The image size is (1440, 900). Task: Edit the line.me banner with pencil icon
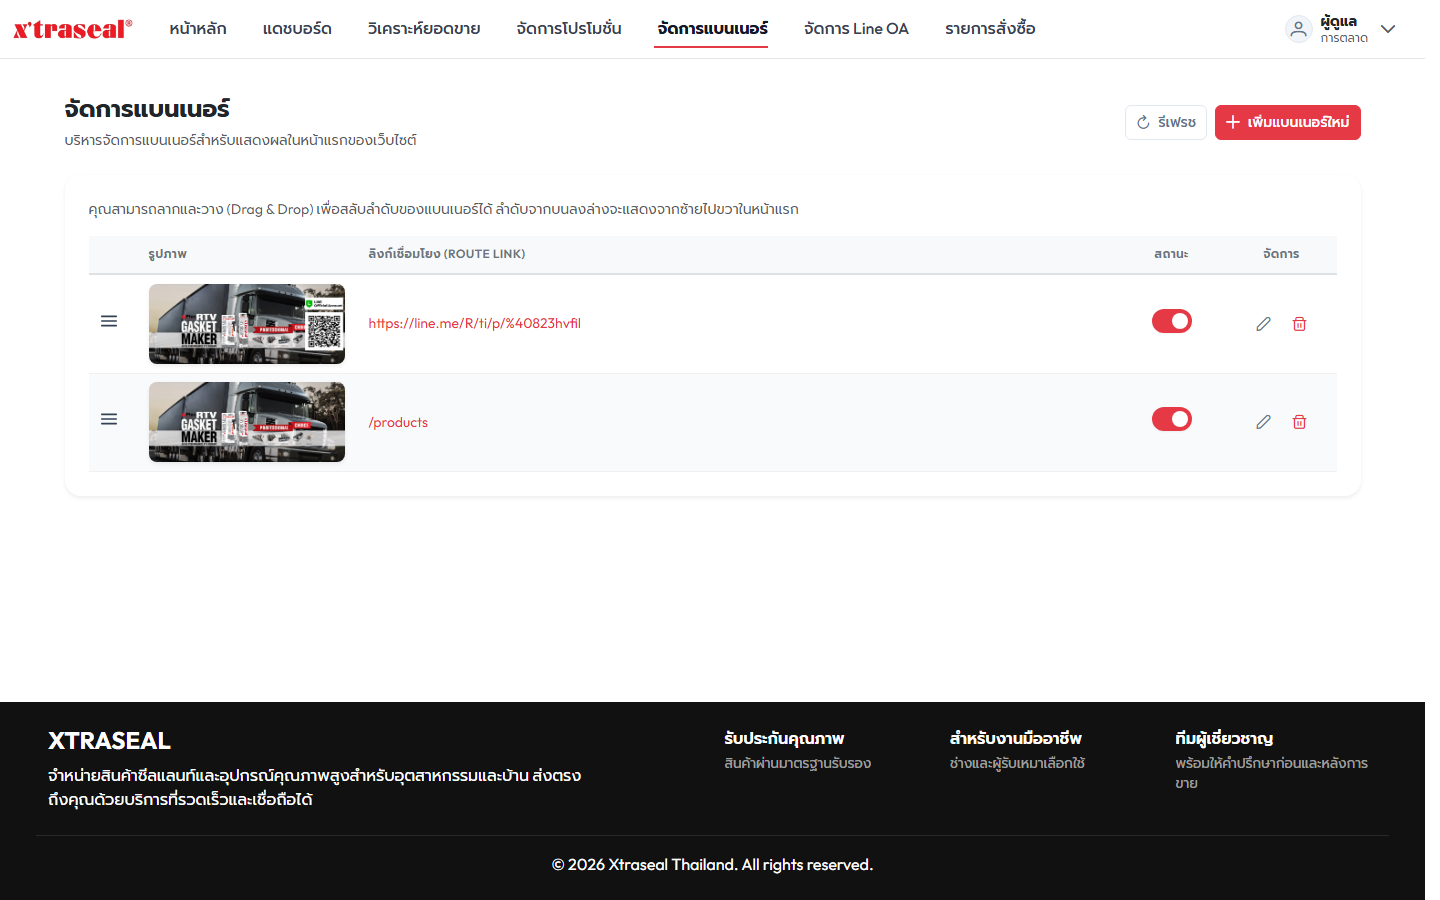tap(1263, 324)
